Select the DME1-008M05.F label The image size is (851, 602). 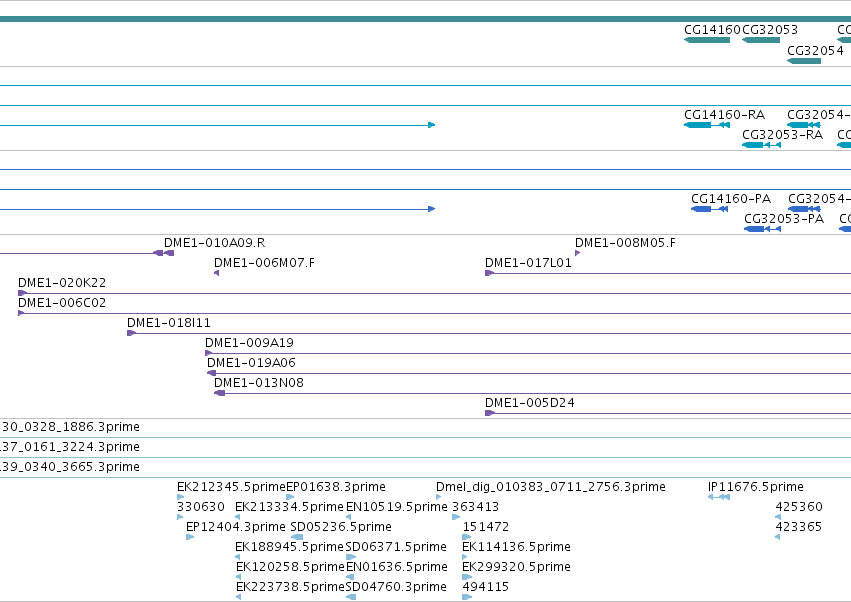tap(625, 243)
